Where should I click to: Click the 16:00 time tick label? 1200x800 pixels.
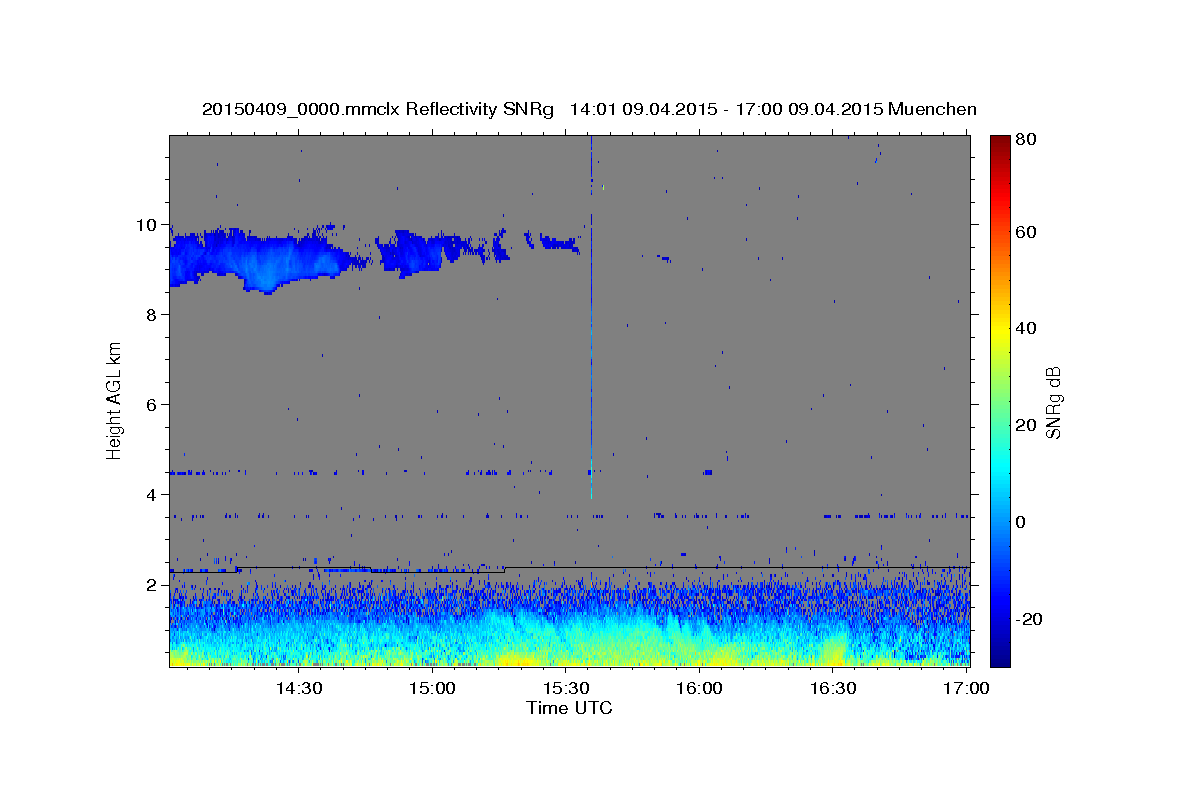coord(699,688)
